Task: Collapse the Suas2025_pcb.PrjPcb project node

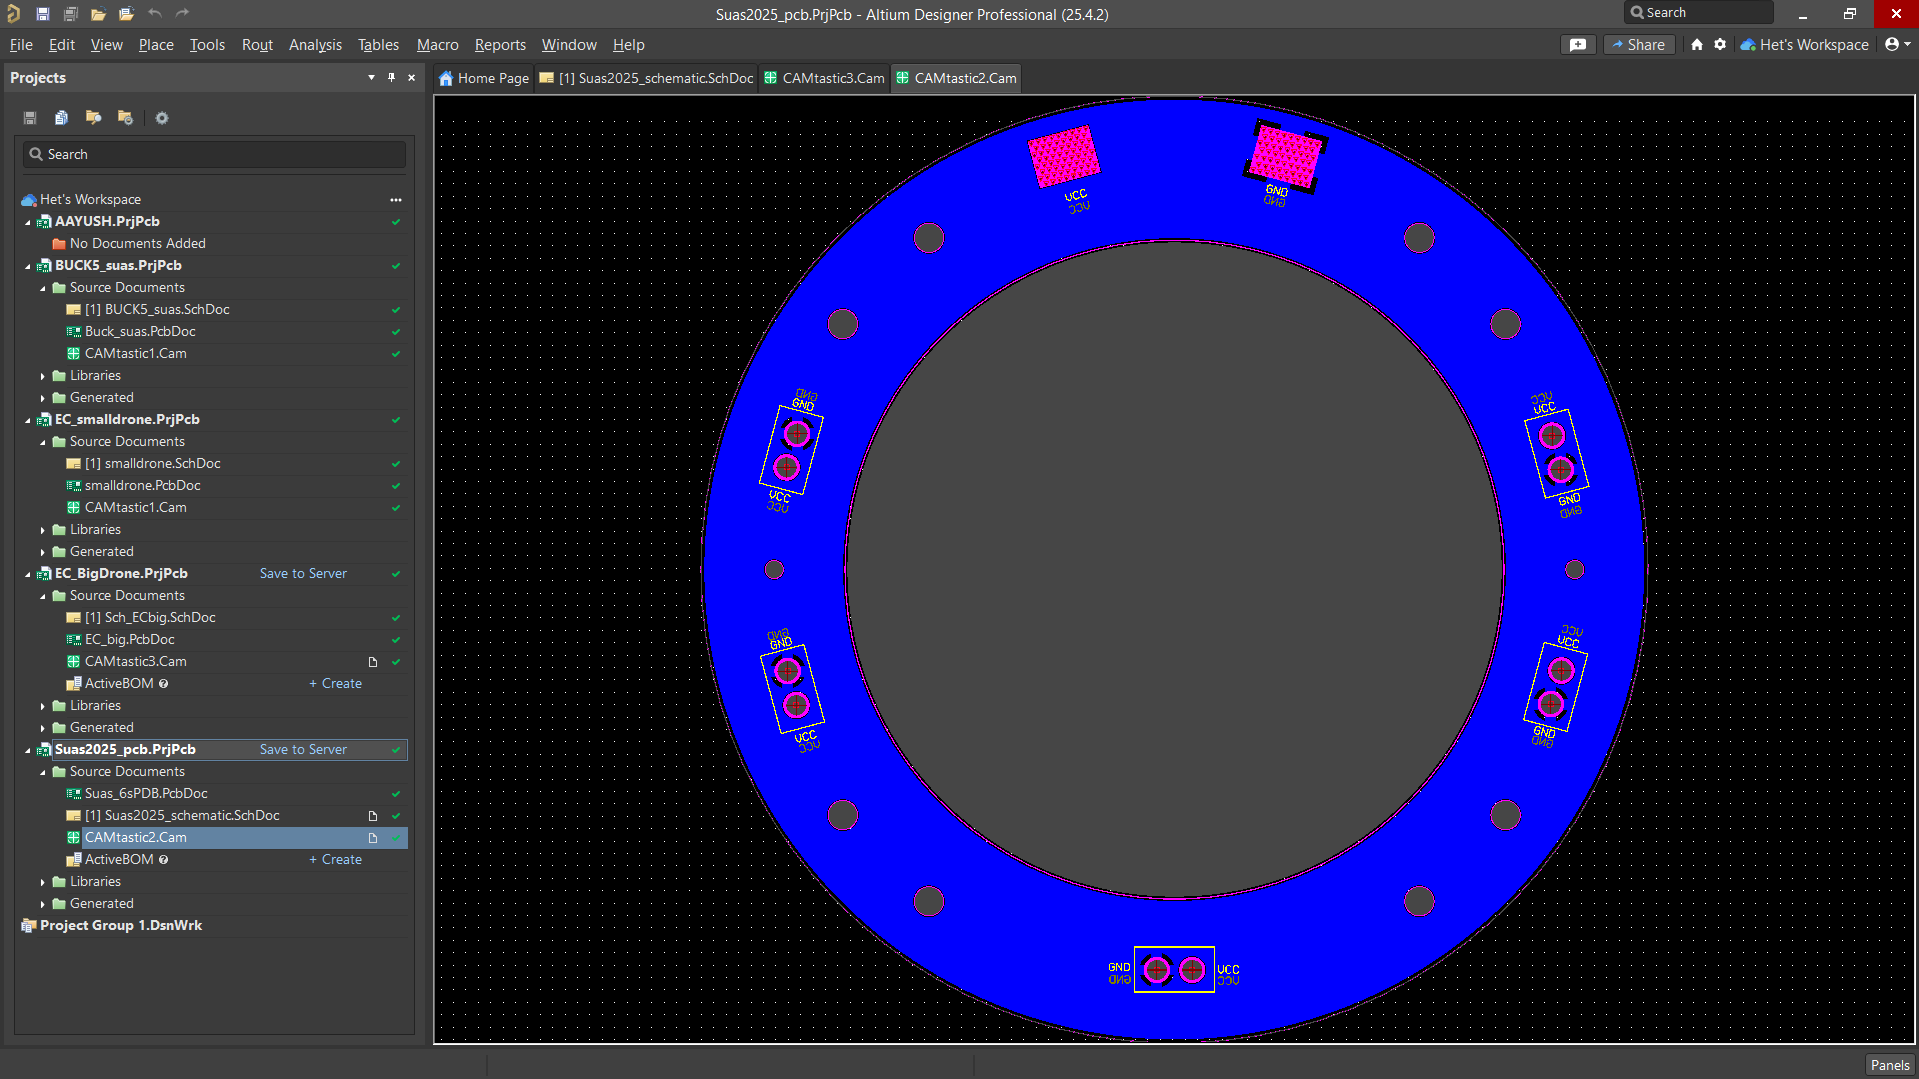Action: (28, 750)
